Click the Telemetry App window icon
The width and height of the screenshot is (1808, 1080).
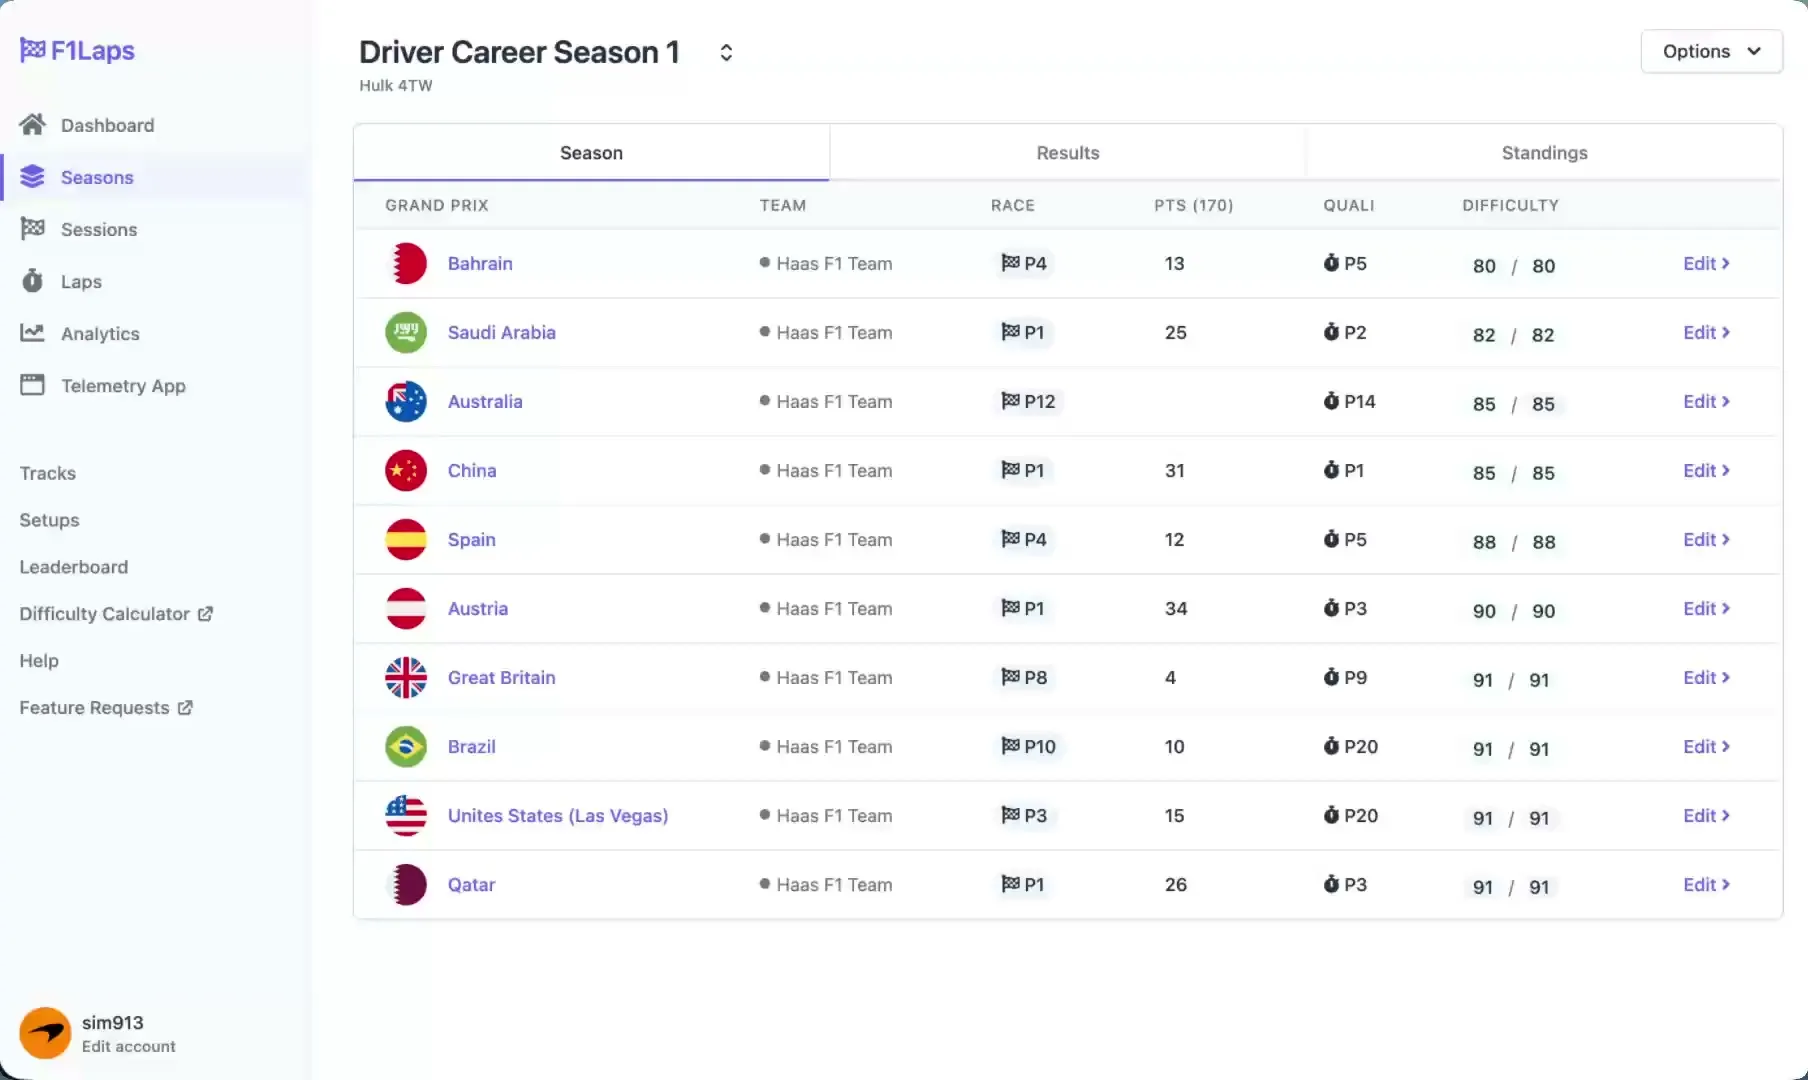pos(32,385)
